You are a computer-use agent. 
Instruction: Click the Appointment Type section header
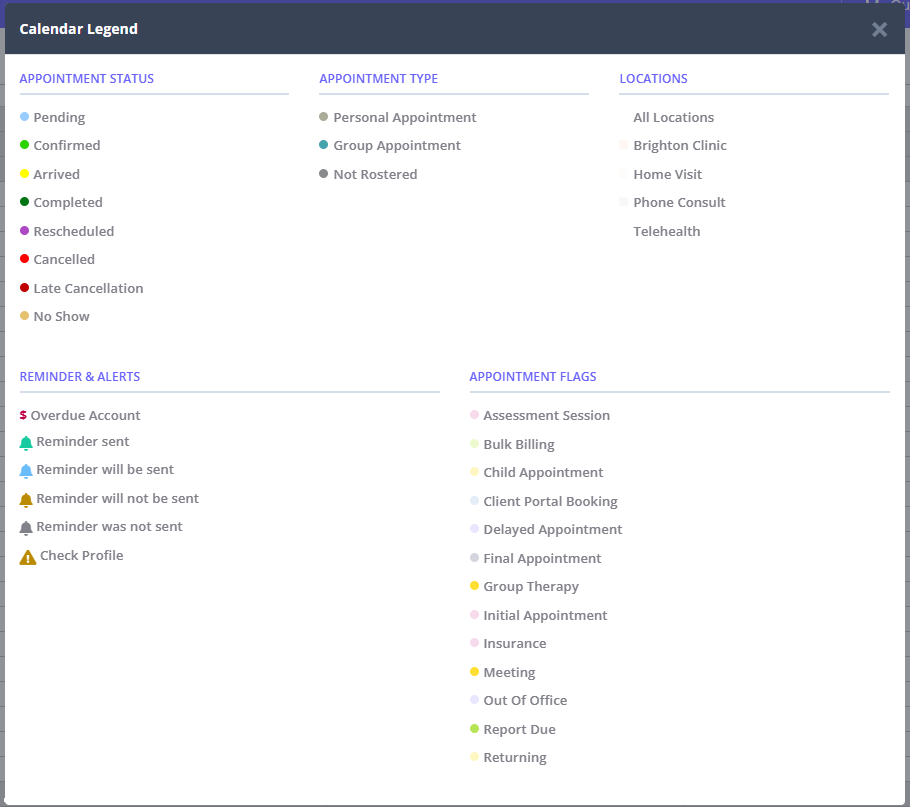click(x=378, y=78)
